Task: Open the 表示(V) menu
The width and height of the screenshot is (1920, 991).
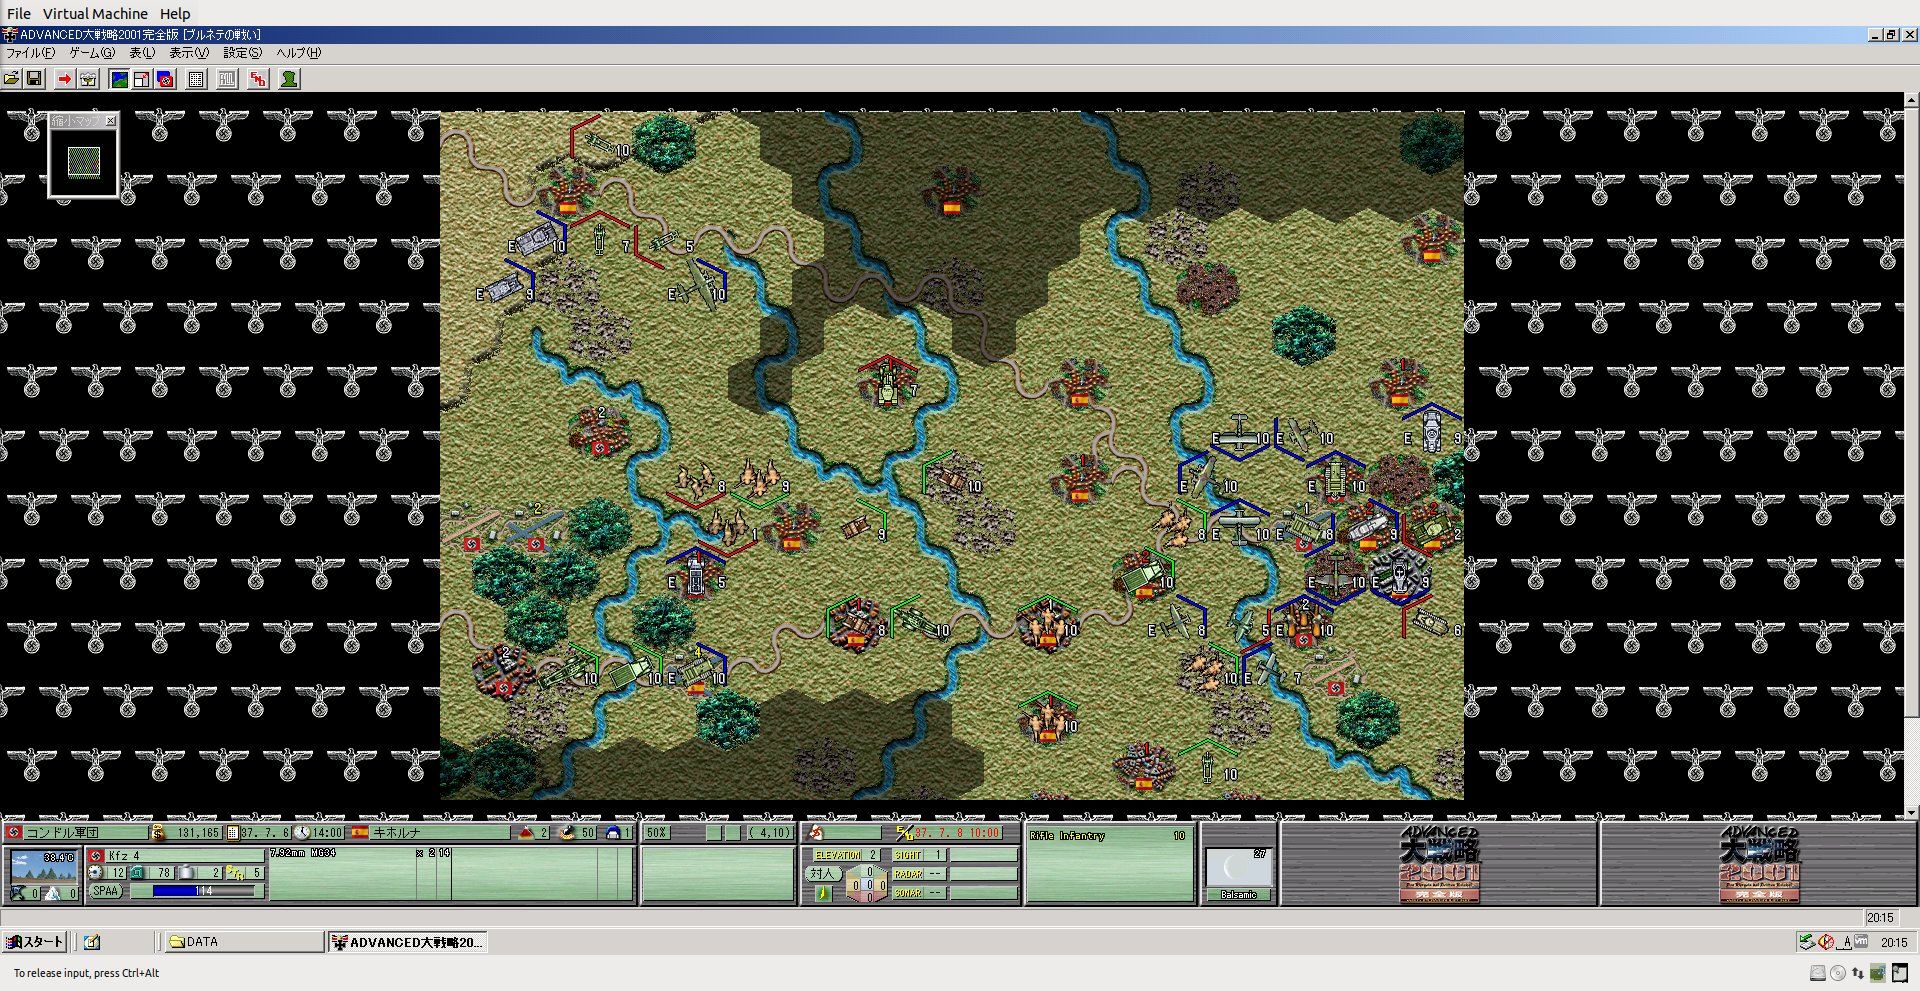Action: coord(189,53)
